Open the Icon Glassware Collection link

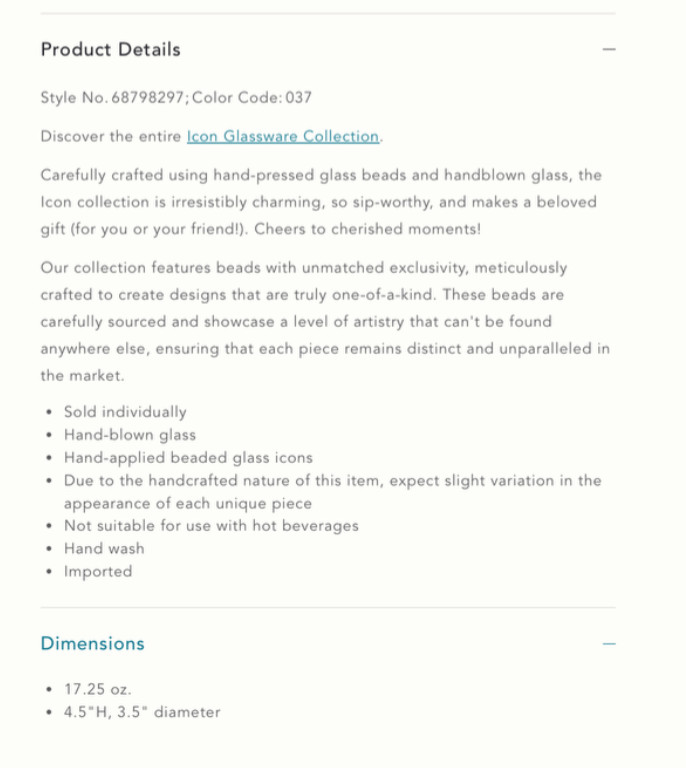tap(283, 136)
